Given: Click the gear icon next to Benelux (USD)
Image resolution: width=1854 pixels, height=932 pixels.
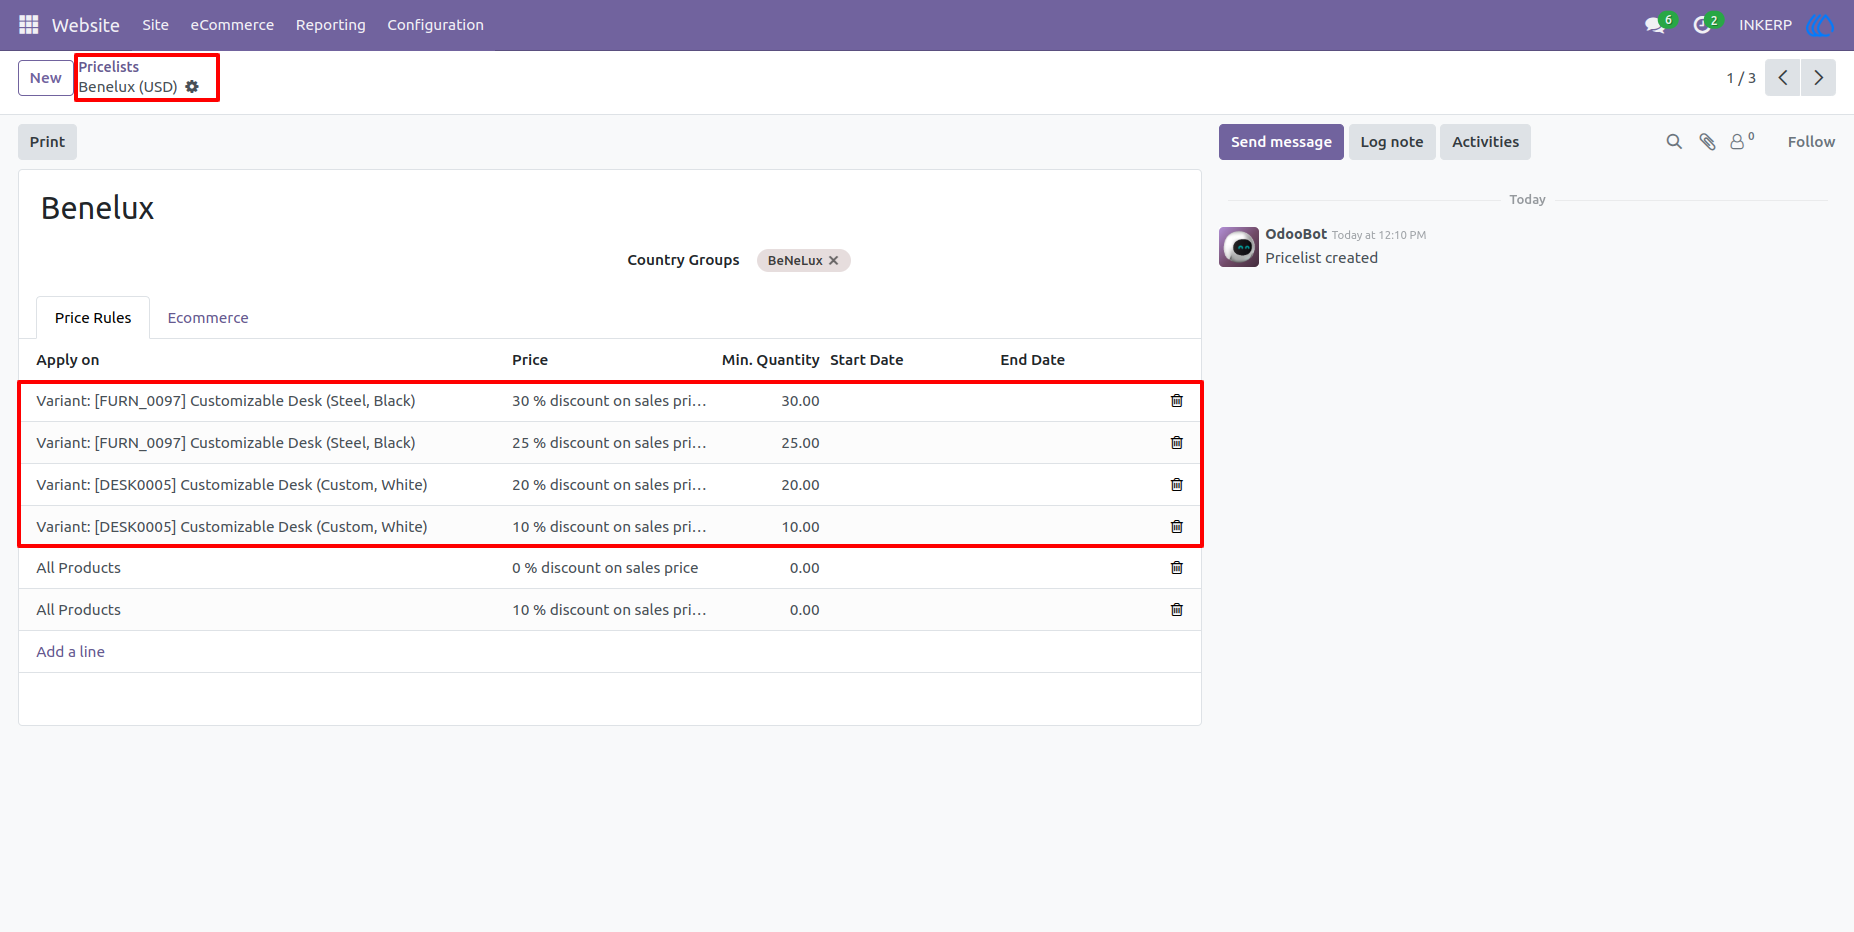Looking at the screenshot, I should 192,87.
